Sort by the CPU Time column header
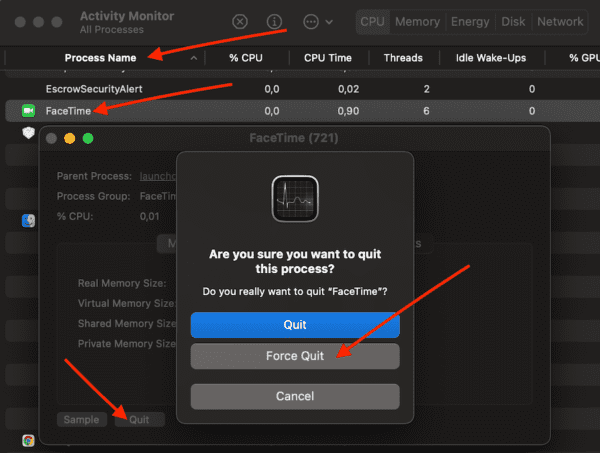Image resolution: width=600 pixels, height=453 pixels. pyautogui.click(x=328, y=58)
